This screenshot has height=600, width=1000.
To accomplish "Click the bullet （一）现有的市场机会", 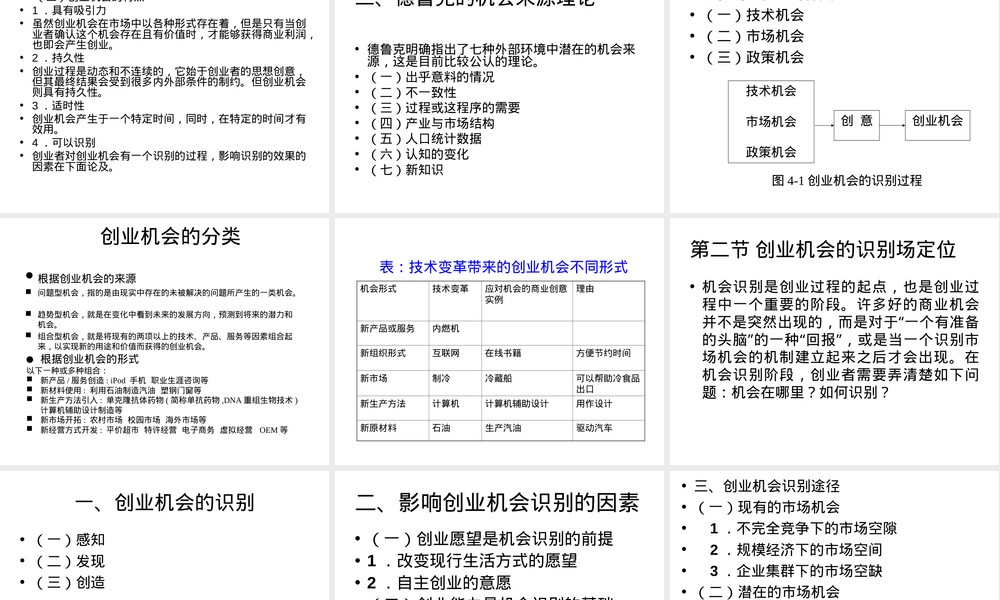I will tap(768, 508).
